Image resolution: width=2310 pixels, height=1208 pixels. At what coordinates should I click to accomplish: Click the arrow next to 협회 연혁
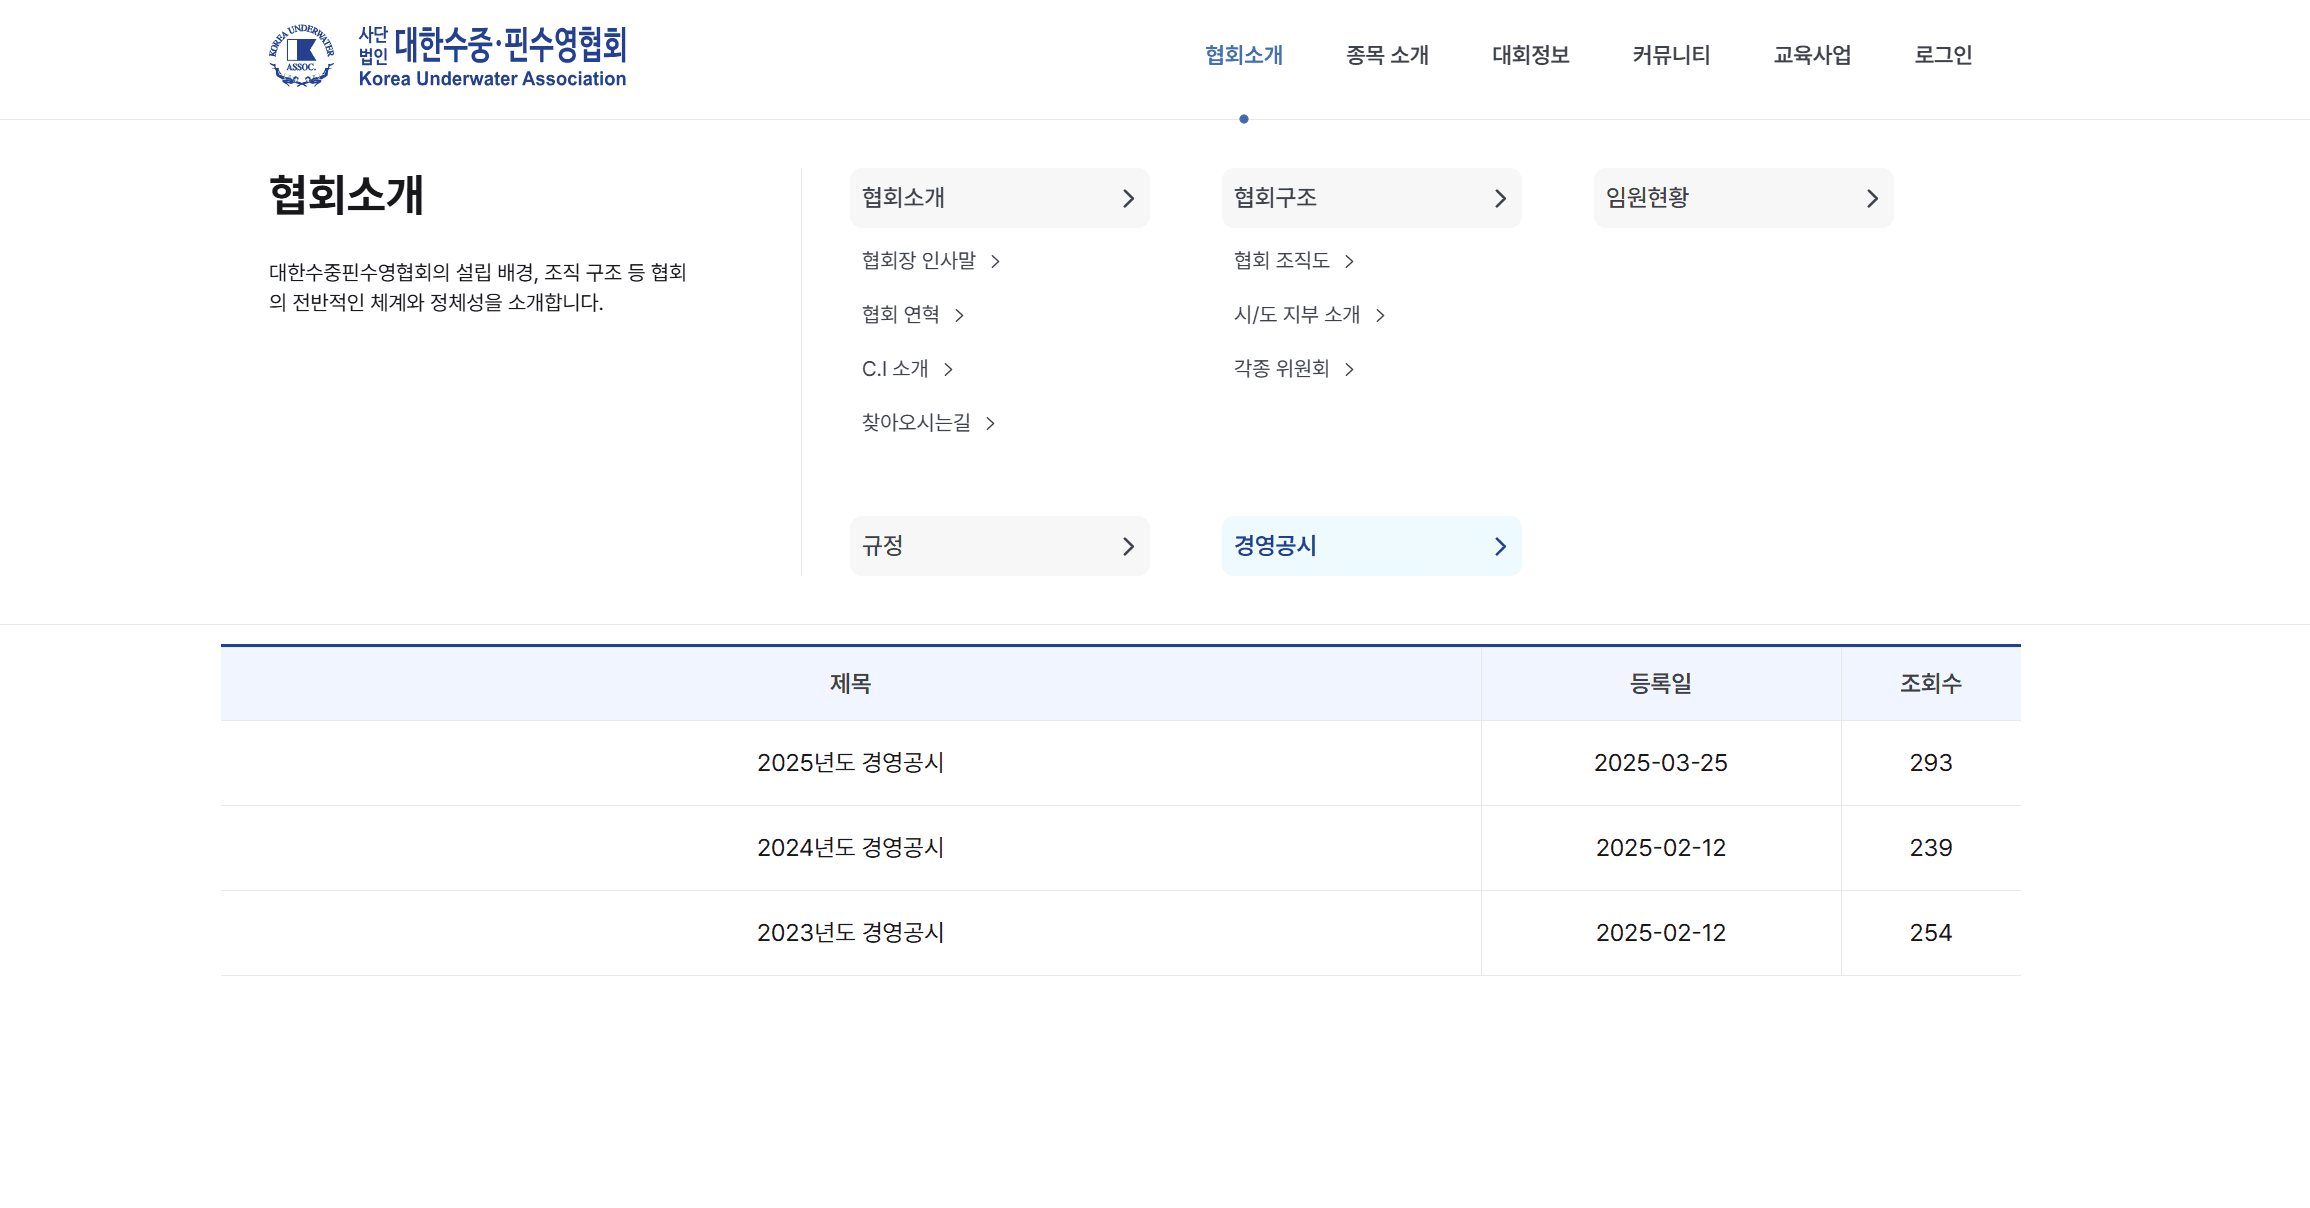(959, 316)
